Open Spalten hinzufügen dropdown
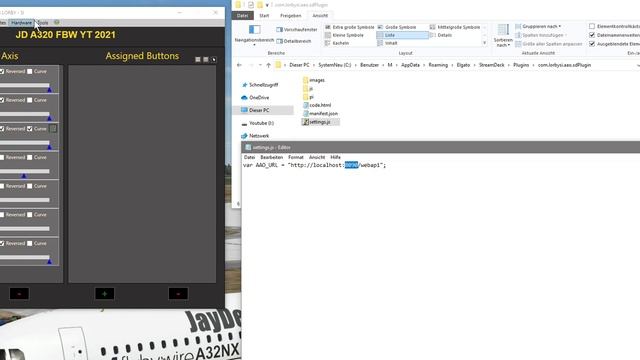This screenshot has height=360, width=640. pyautogui.click(x=541, y=35)
